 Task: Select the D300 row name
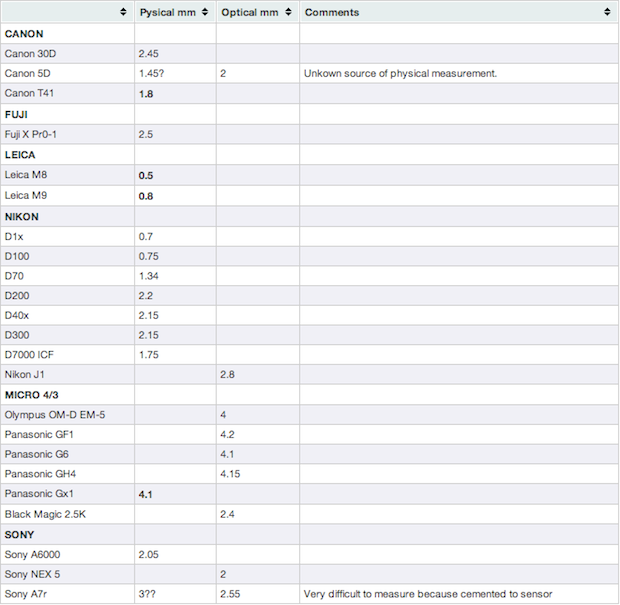click(x=17, y=335)
